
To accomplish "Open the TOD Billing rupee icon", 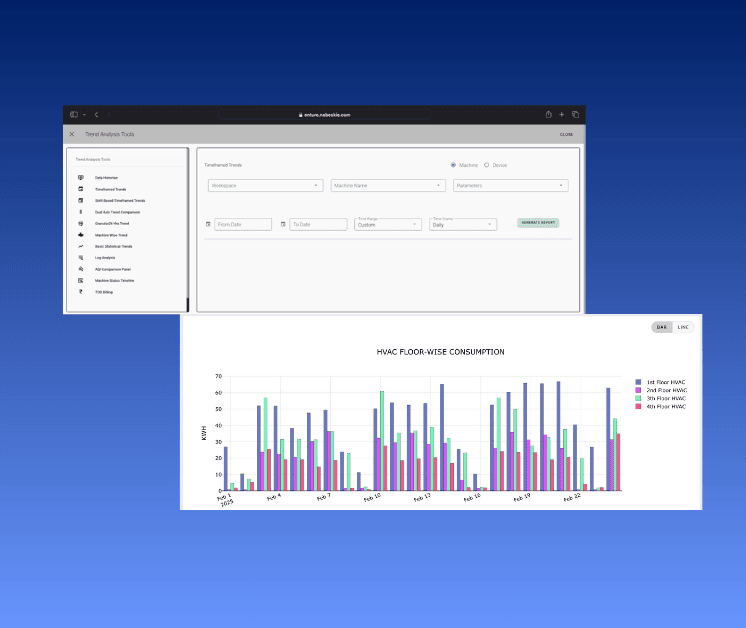I will 80,292.
